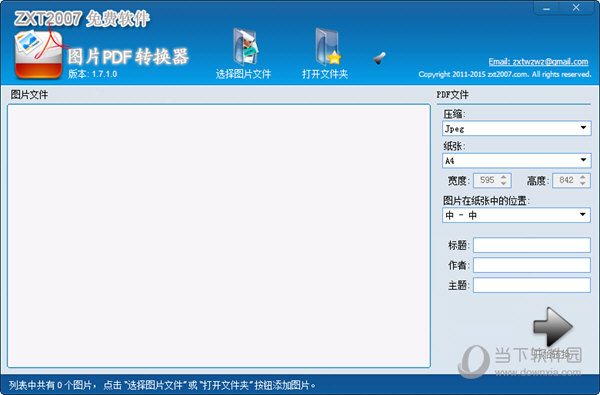Open the Email zxtwzwz@gmail.com link
Screen dimensions: 600x395
tap(538, 62)
